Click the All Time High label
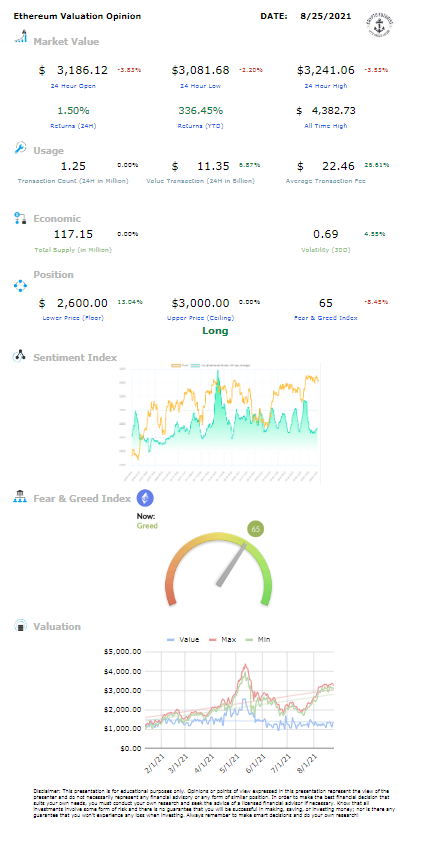 [x=326, y=126]
